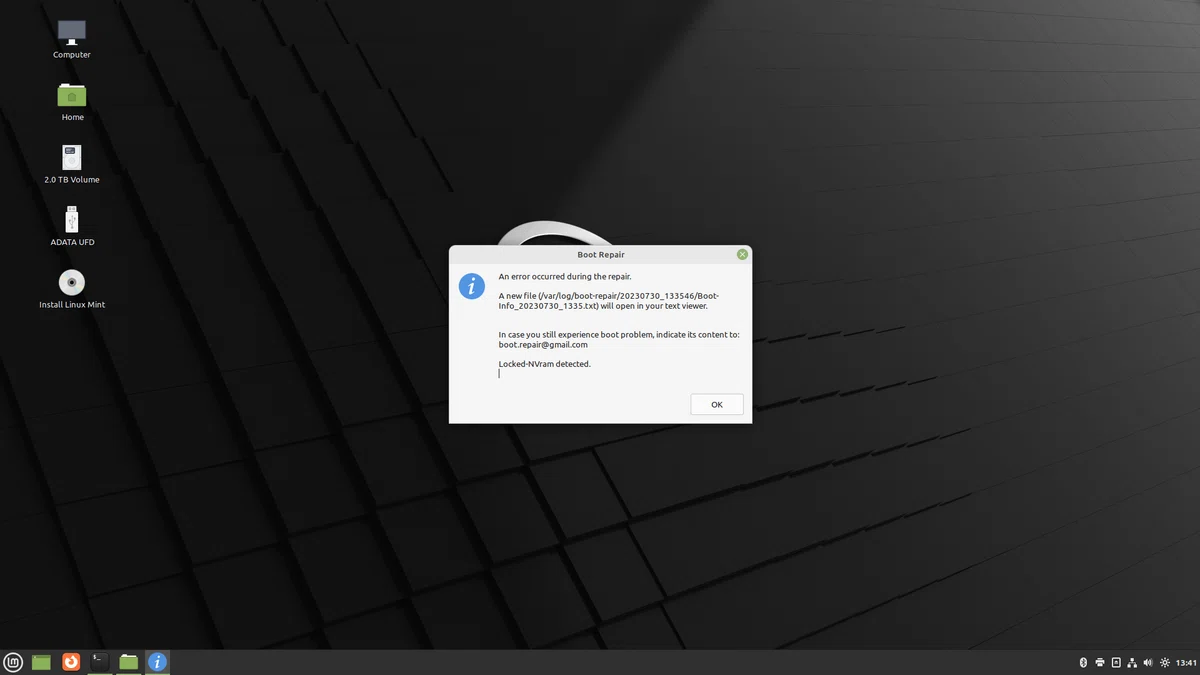Select the 2.0 TB Volume drive icon

72,157
